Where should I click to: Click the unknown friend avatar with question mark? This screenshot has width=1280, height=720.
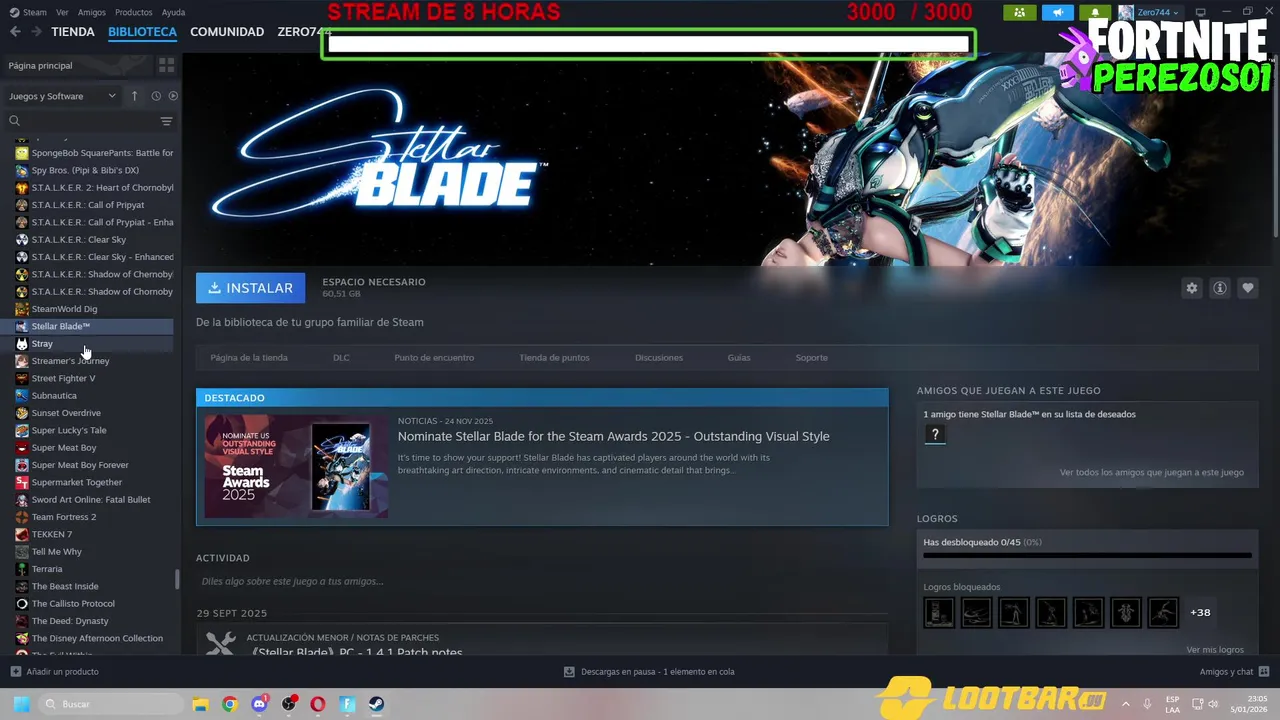[935, 434]
